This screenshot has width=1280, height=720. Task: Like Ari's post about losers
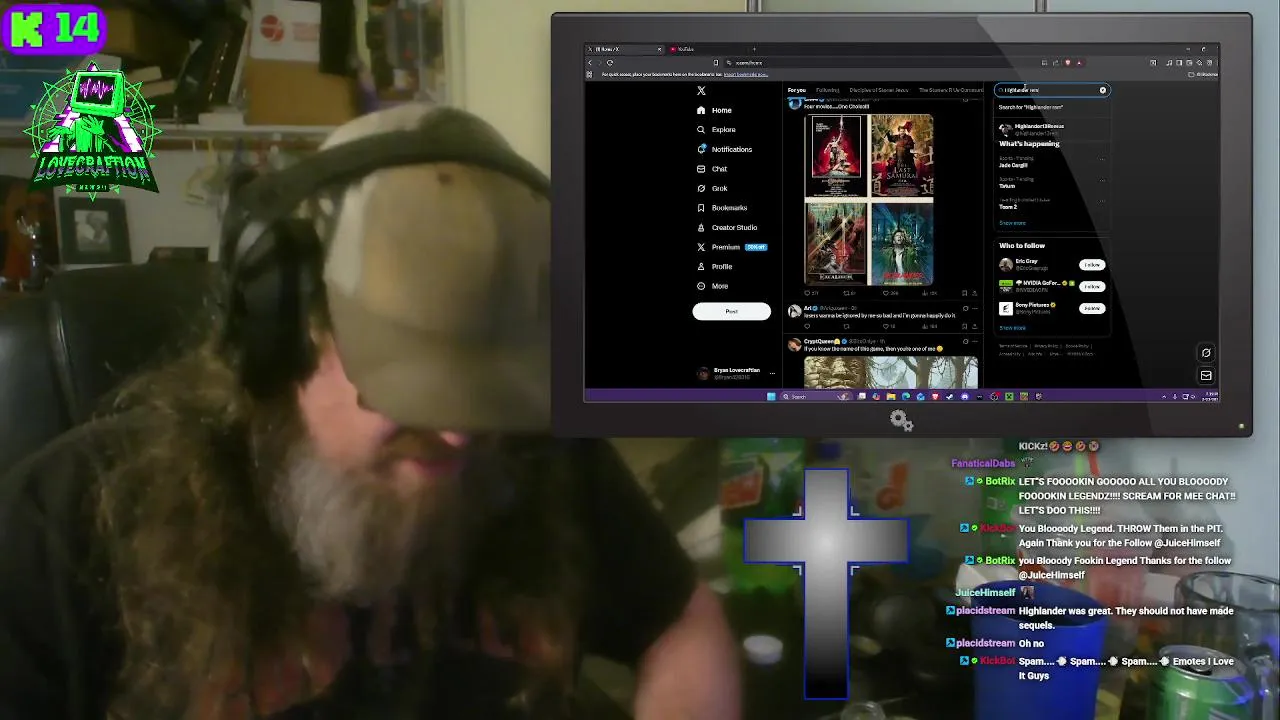[886, 326]
